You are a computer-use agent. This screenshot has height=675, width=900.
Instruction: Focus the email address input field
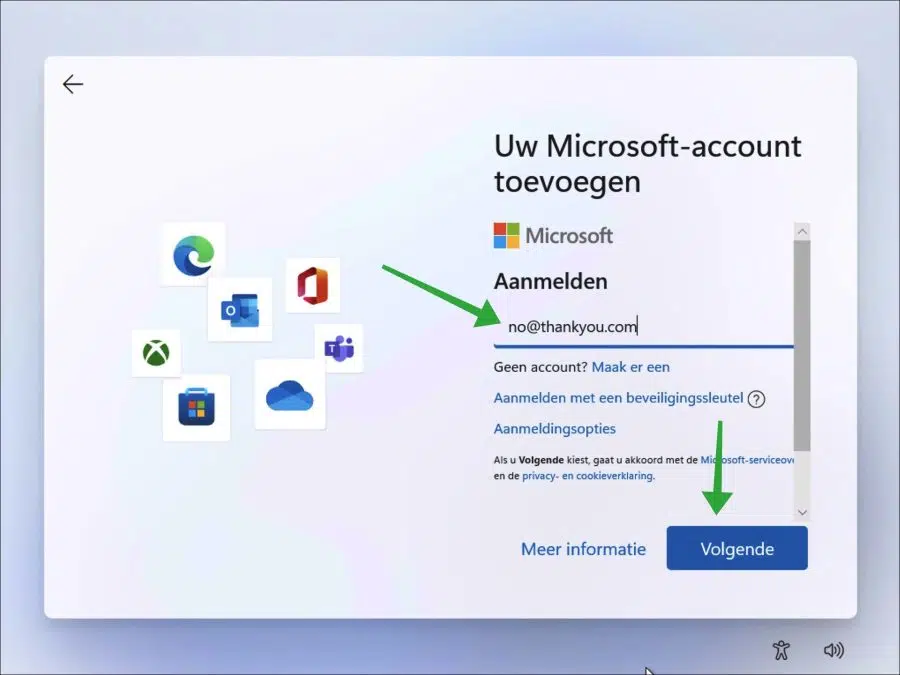[x=643, y=328]
